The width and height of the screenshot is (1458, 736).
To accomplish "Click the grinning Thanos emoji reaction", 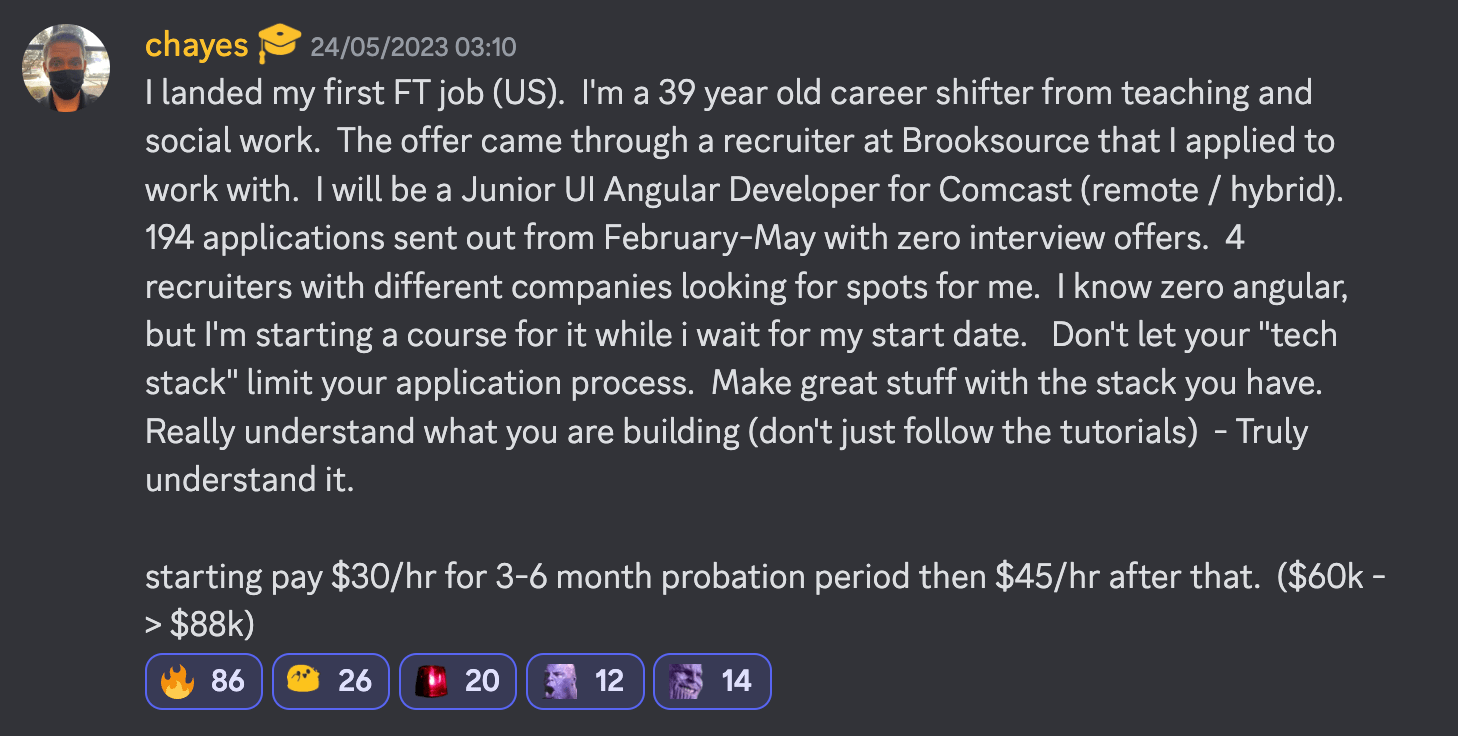I will [712, 681].
